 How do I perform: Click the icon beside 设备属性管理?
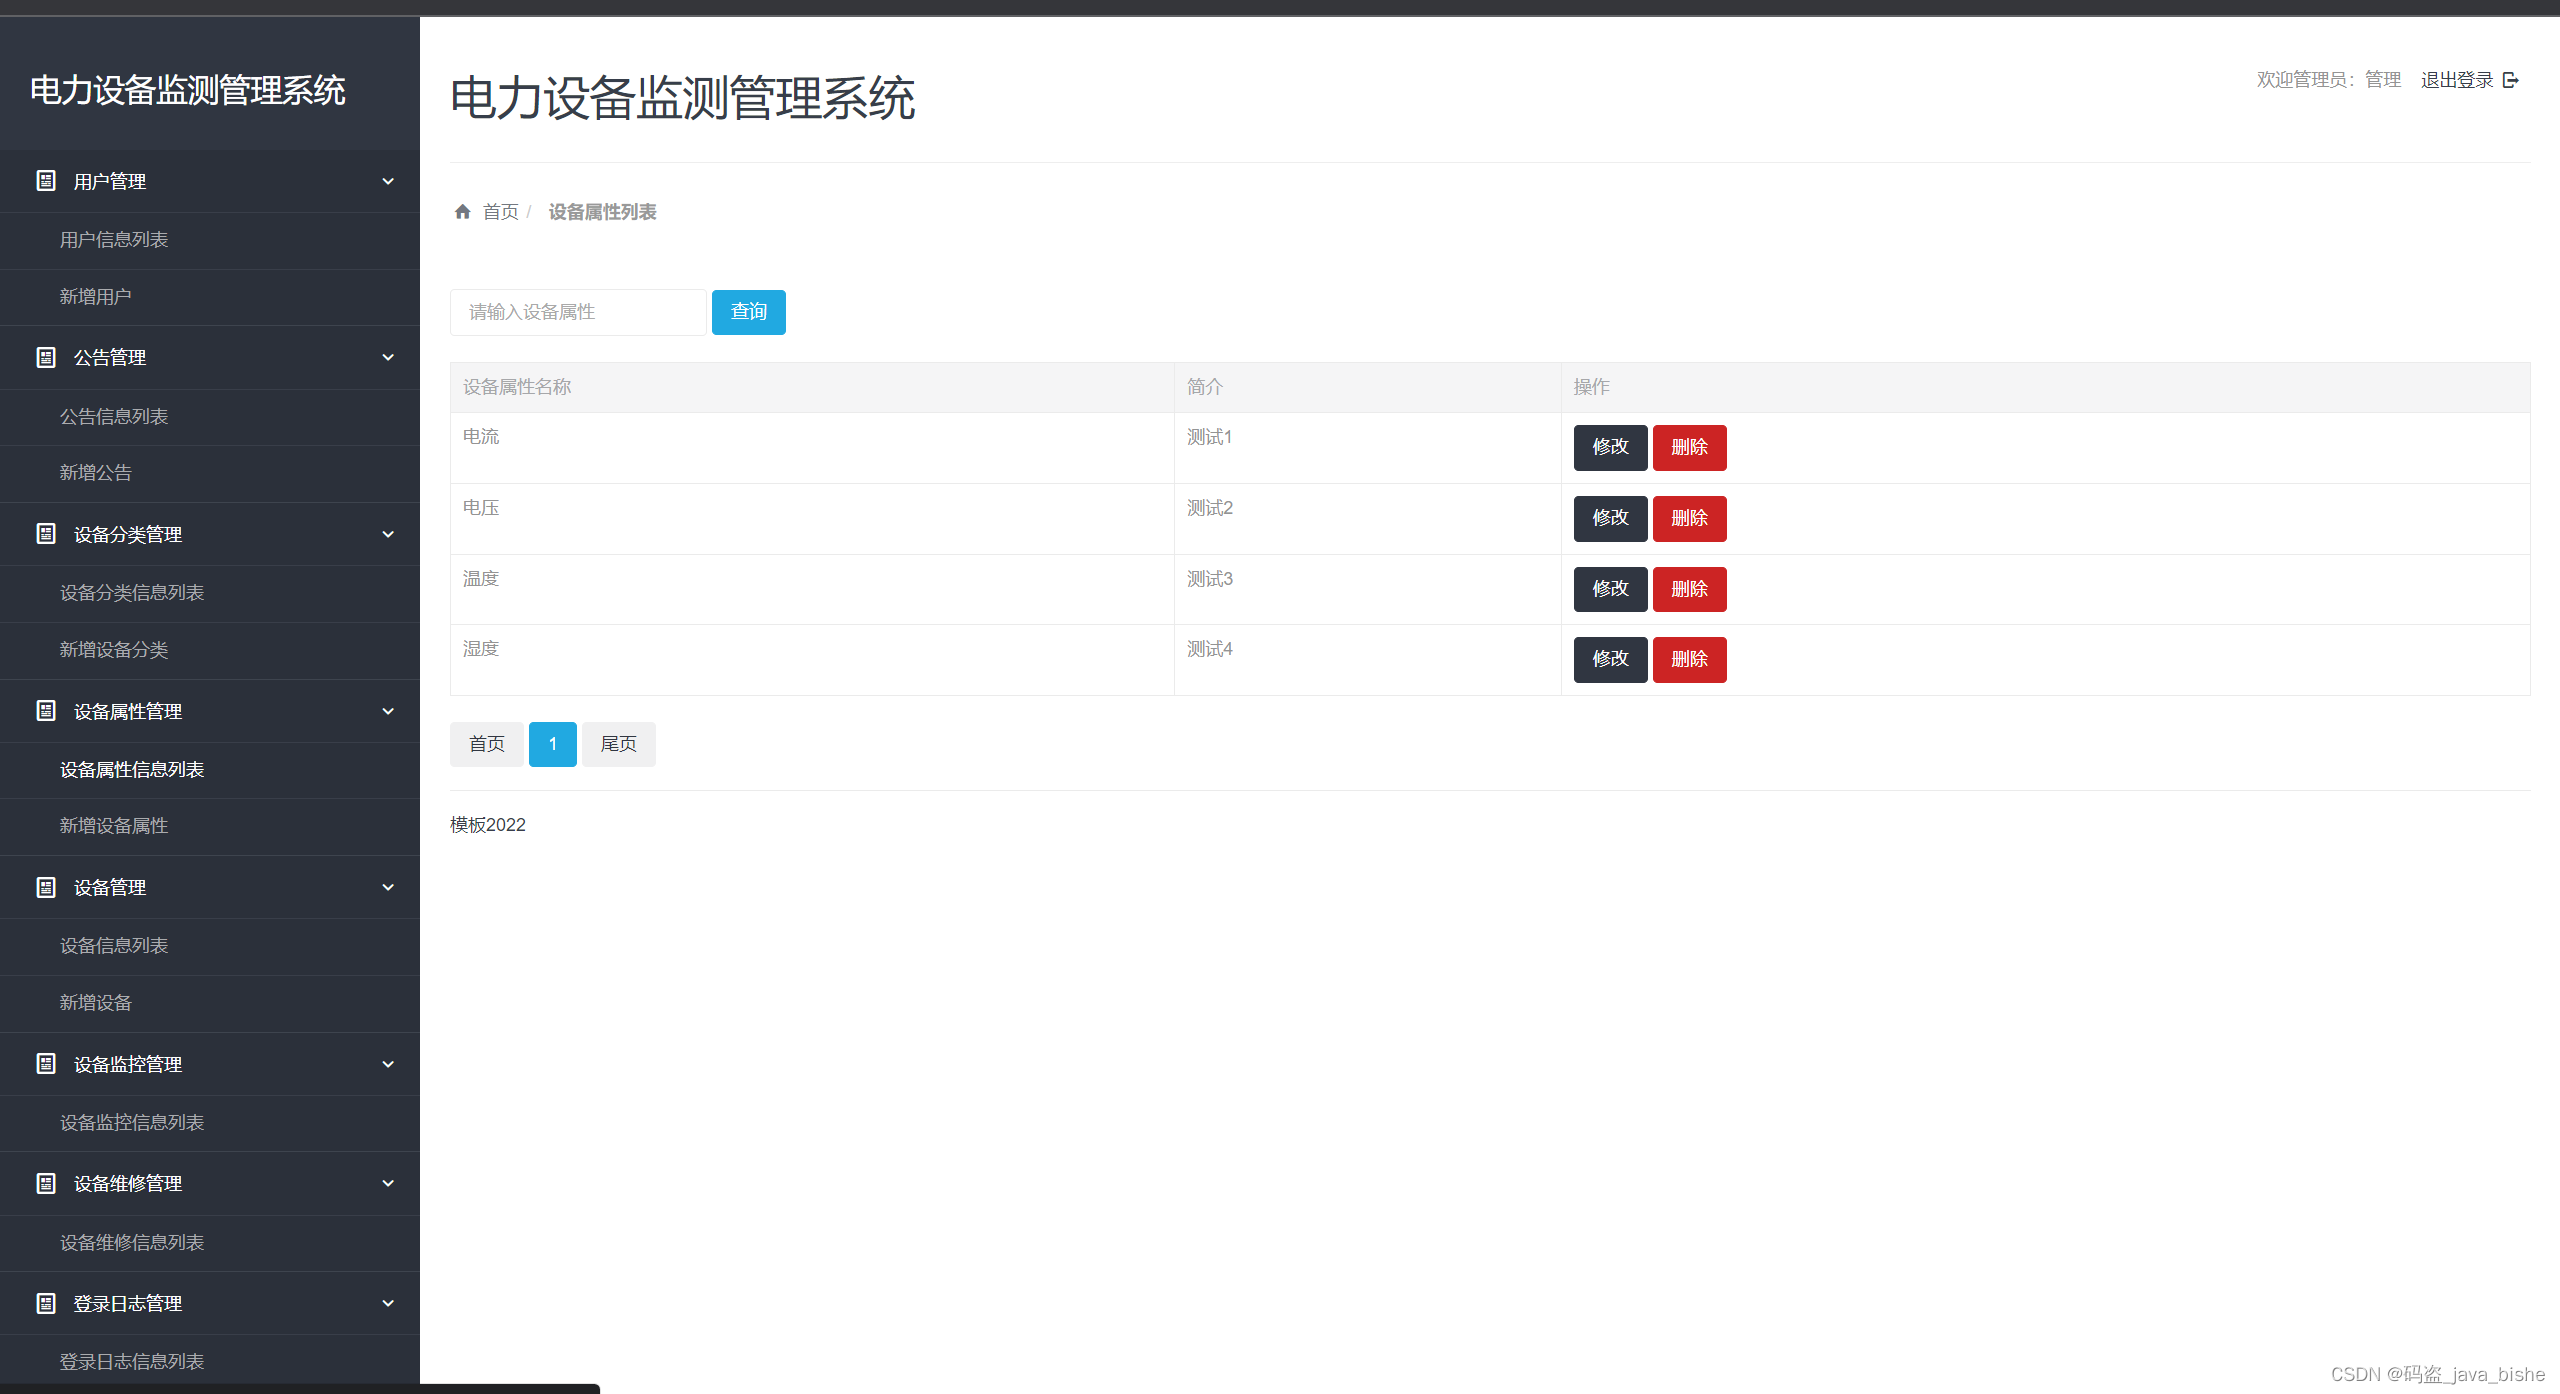pyautogui.click(x=46, y=711)
